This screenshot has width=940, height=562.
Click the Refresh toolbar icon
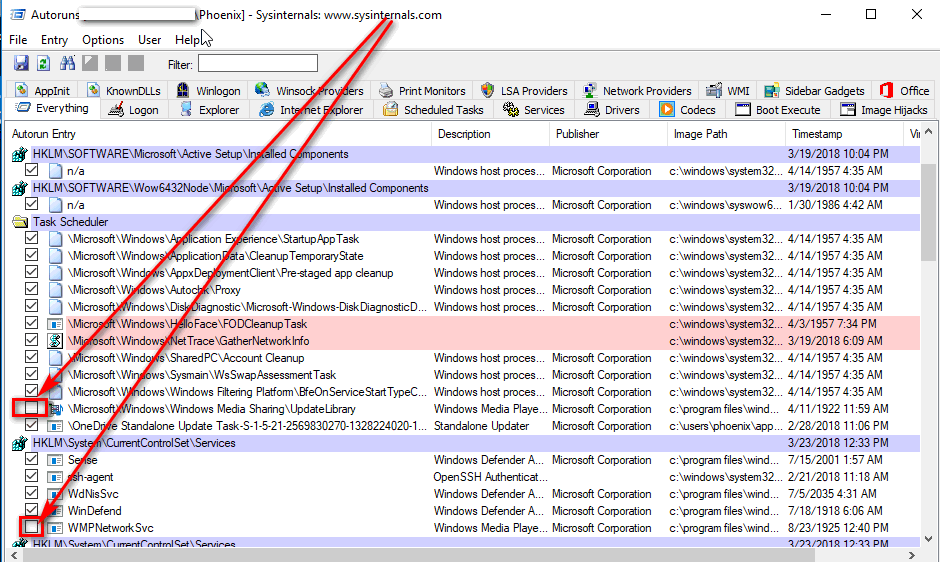(43, 63)
